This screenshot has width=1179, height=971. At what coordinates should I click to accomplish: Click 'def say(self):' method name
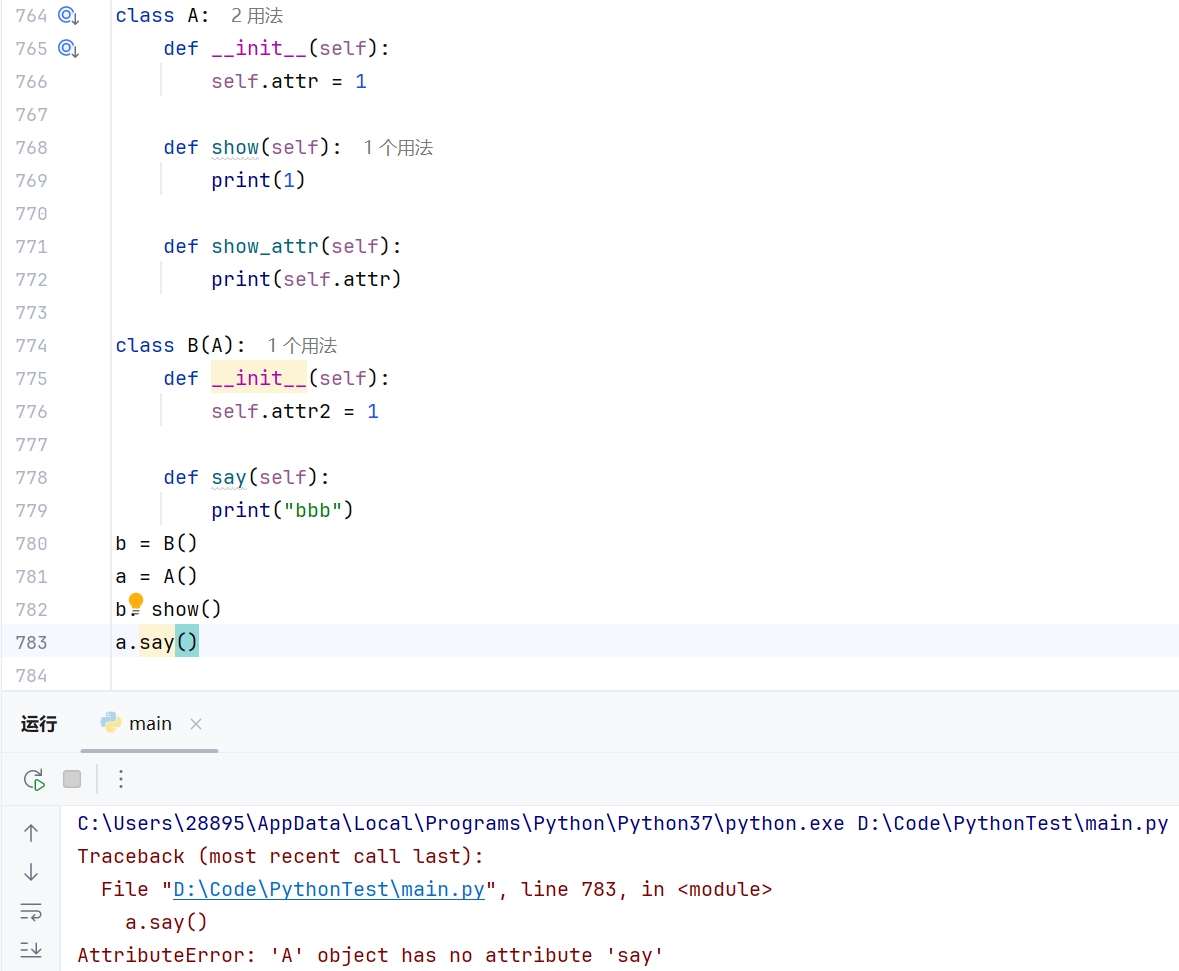coord(229,478)
